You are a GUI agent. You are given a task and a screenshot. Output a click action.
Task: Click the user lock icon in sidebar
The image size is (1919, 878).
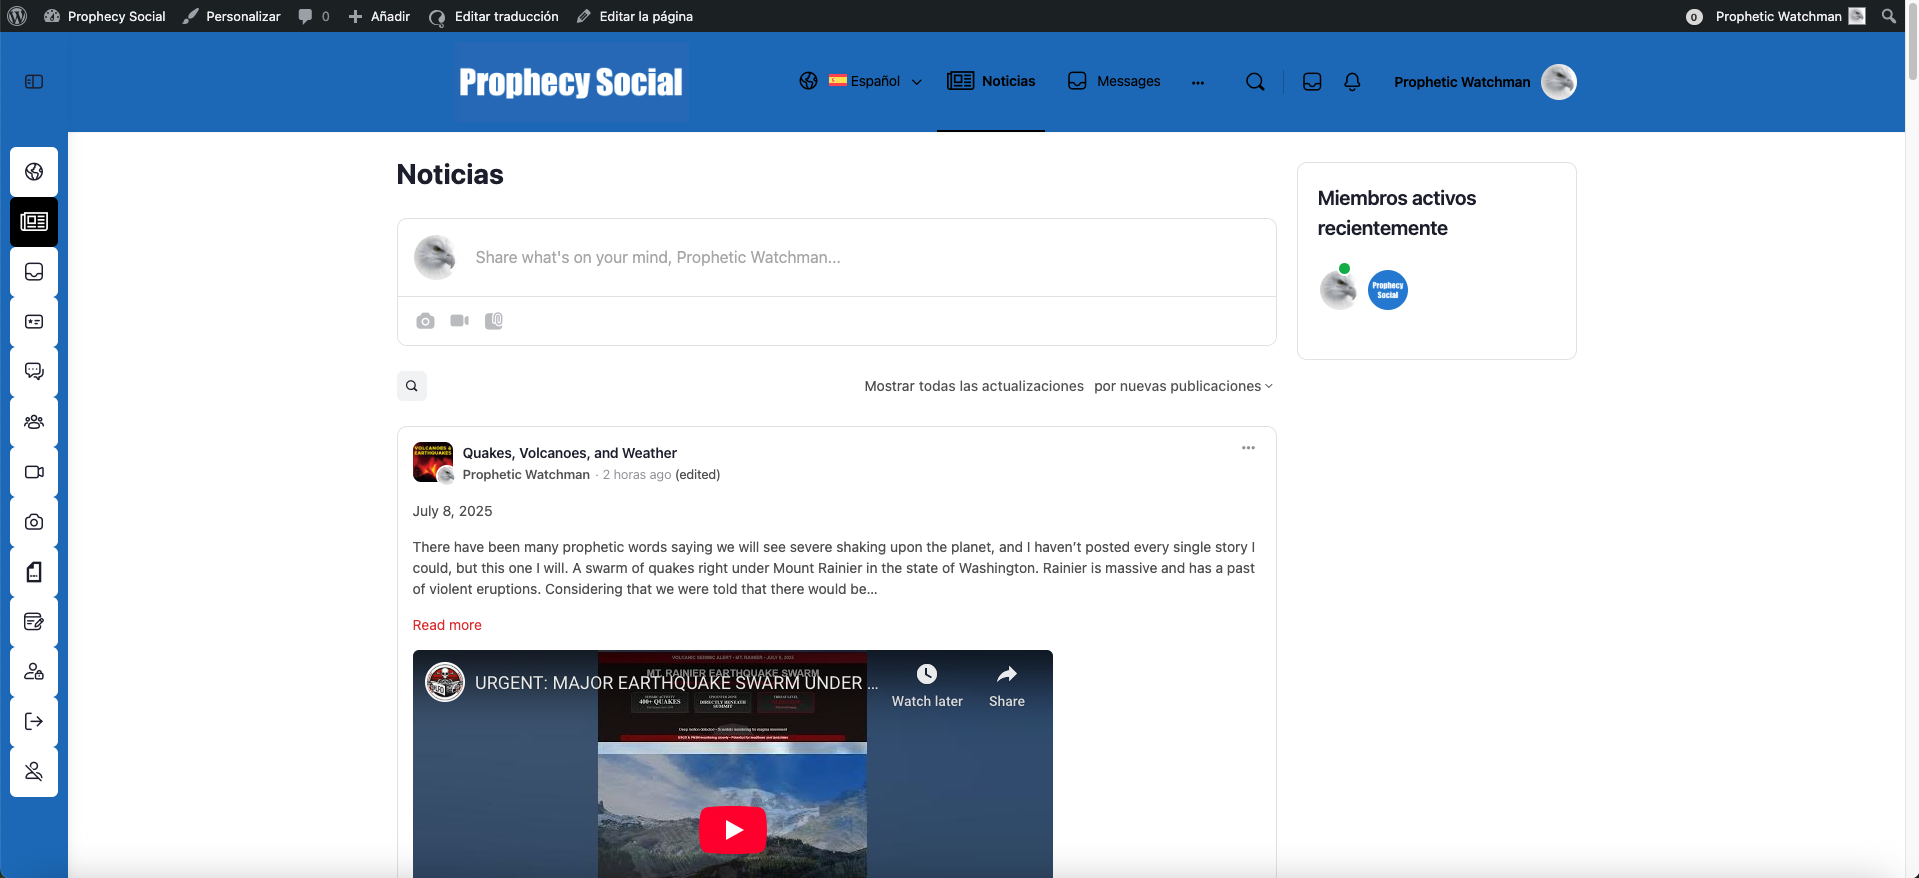point(34,672)
